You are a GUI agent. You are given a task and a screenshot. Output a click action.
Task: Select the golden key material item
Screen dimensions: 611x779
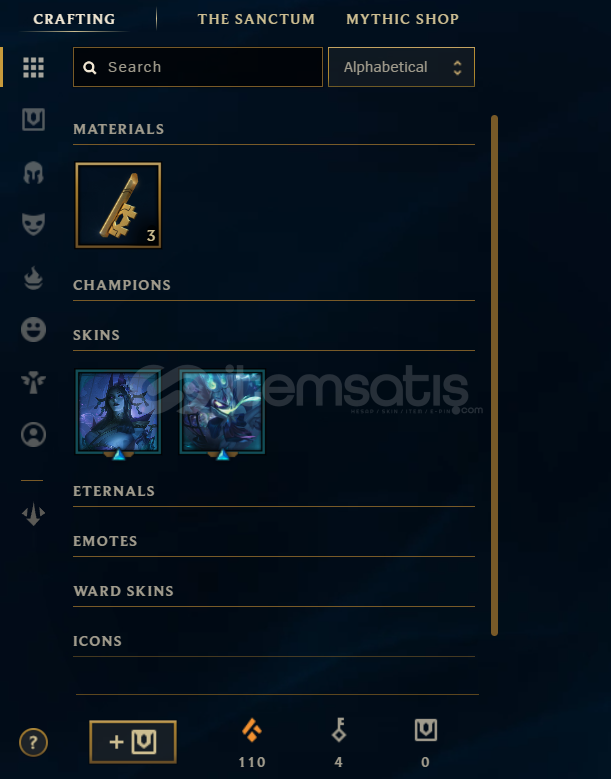point(118,205)
